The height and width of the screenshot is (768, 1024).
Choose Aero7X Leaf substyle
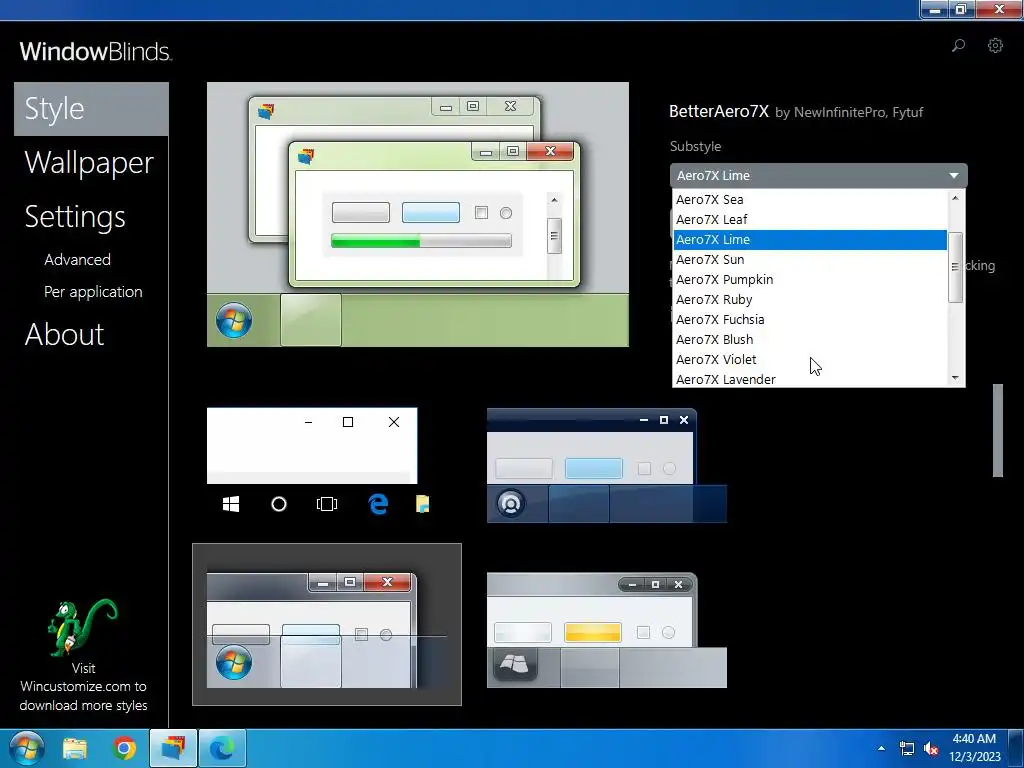coord(810,219)
